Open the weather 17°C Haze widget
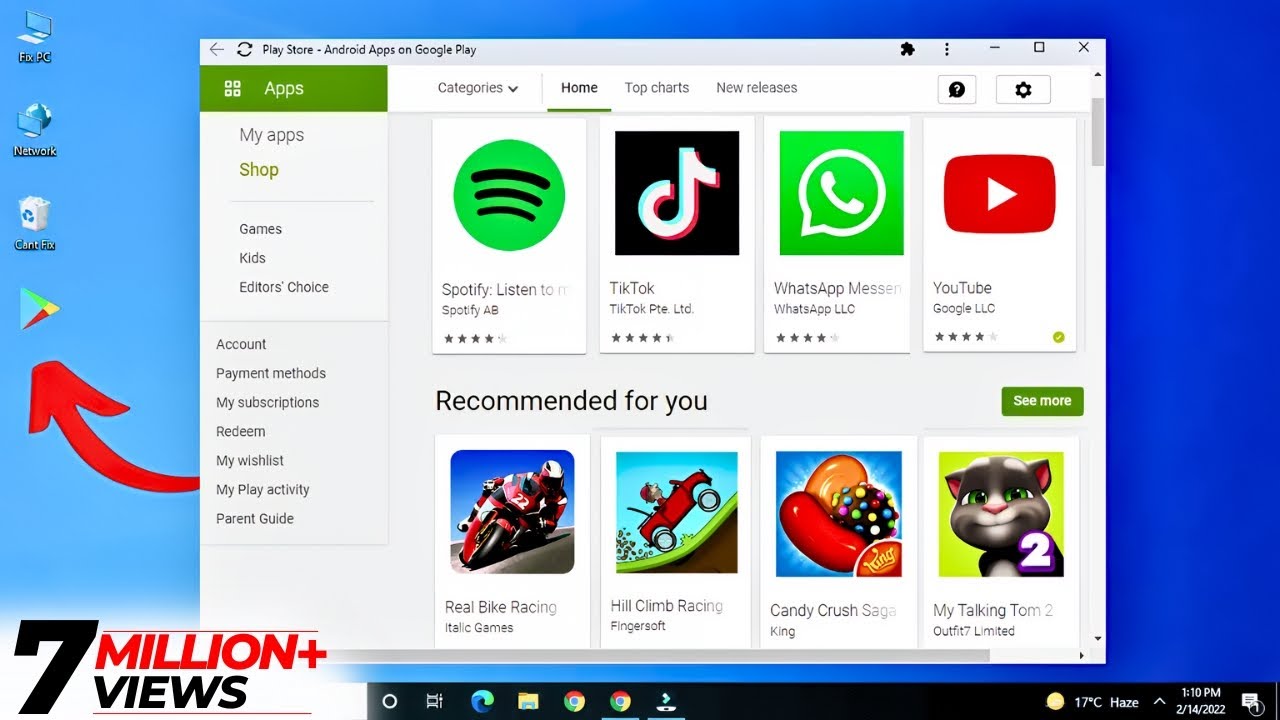This screenshot has width=1280, height=720. [1092, 701]
